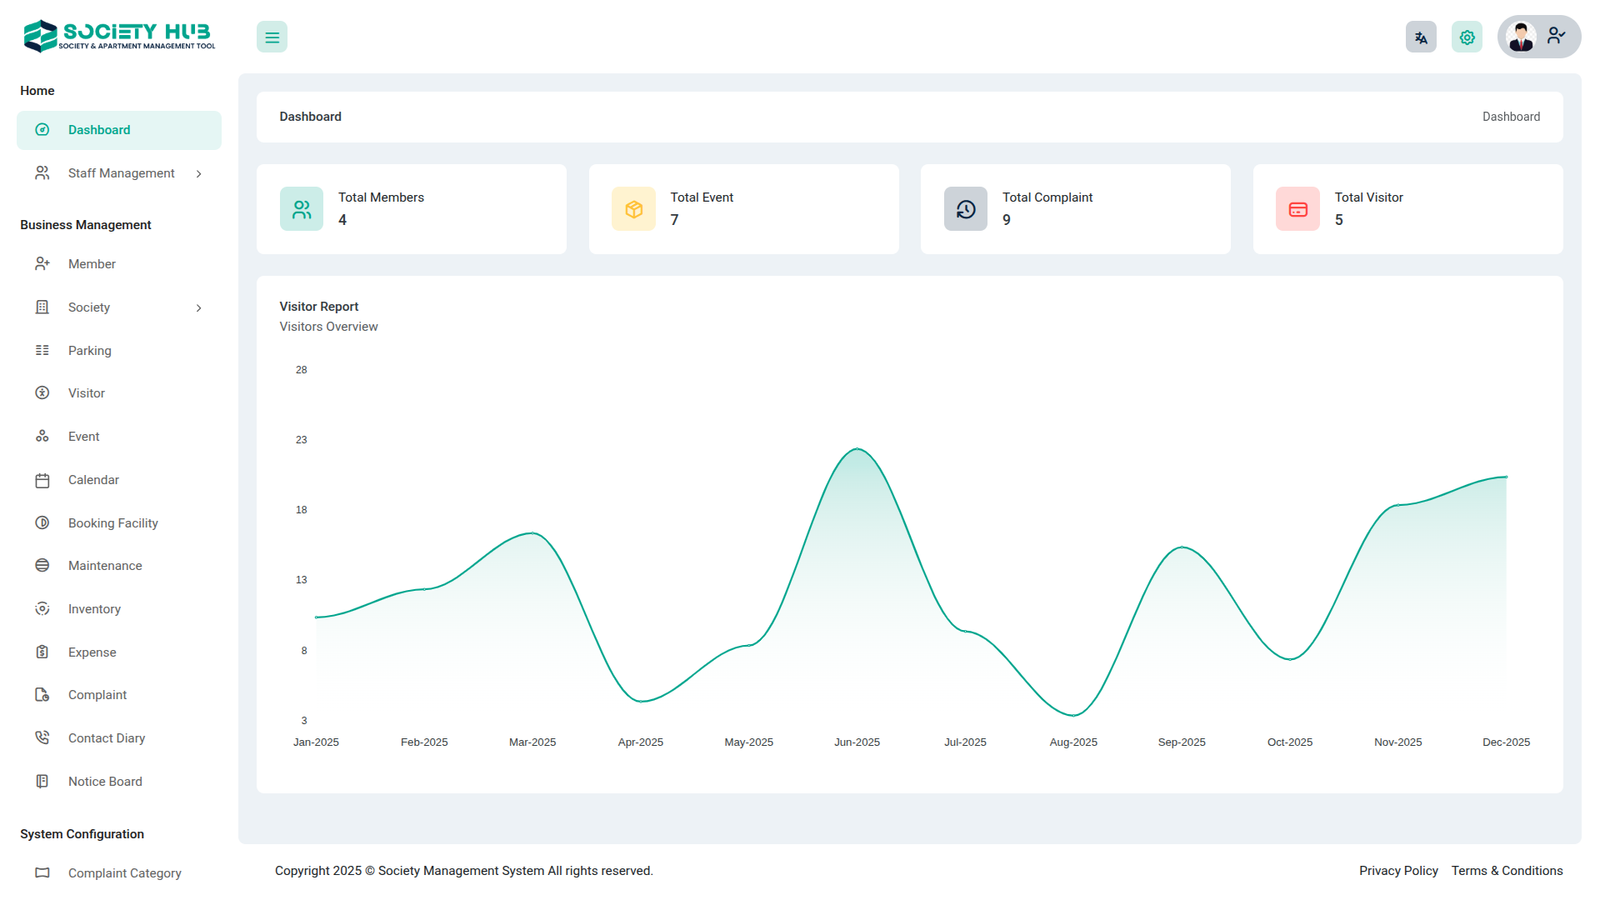Open the Terms & Conditions link
The image size is (1600, 900).
(1506, 871)
